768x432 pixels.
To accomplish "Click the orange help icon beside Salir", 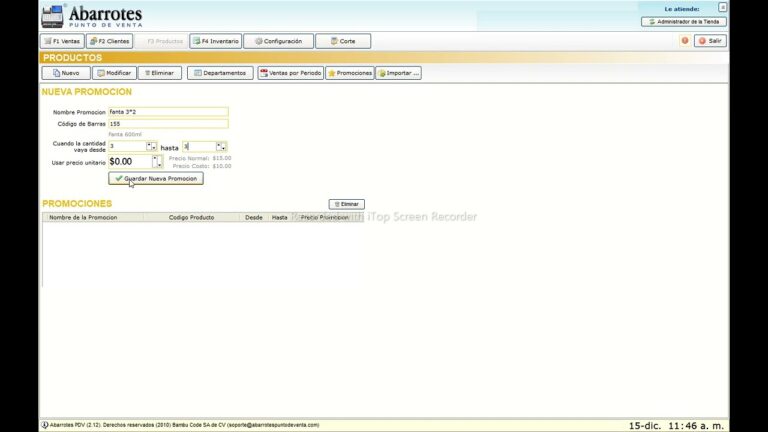I will (x=685, y=41).
